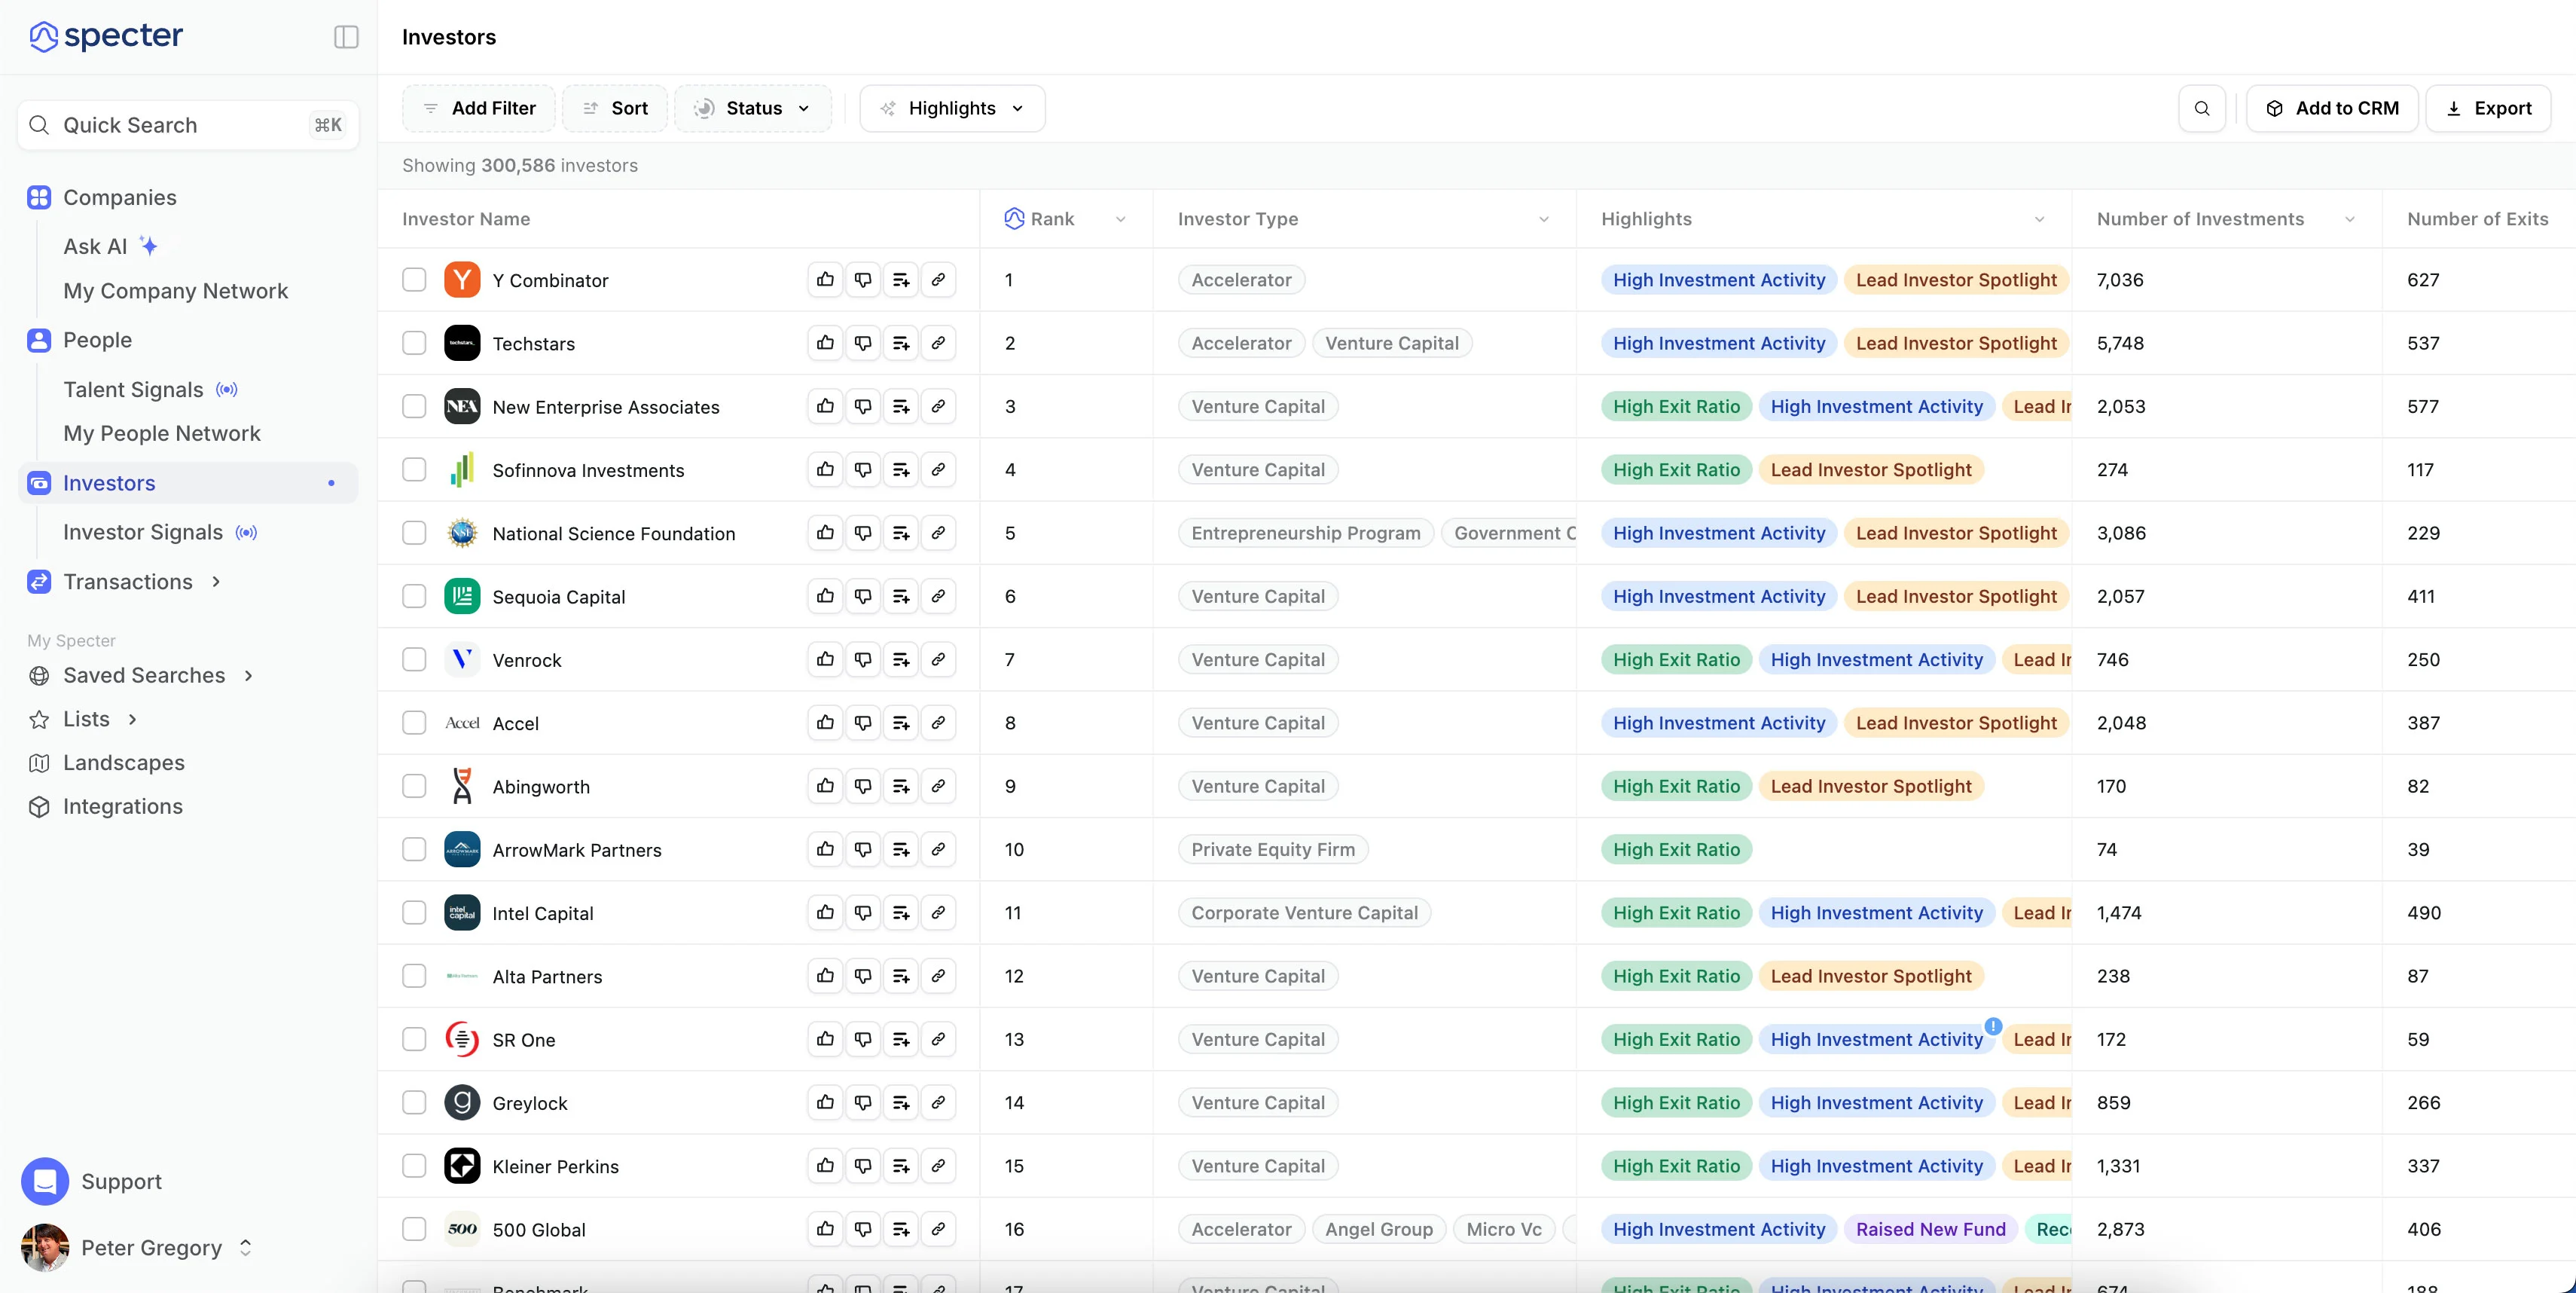
Task: Expand the Lists section
Action: 132,719
